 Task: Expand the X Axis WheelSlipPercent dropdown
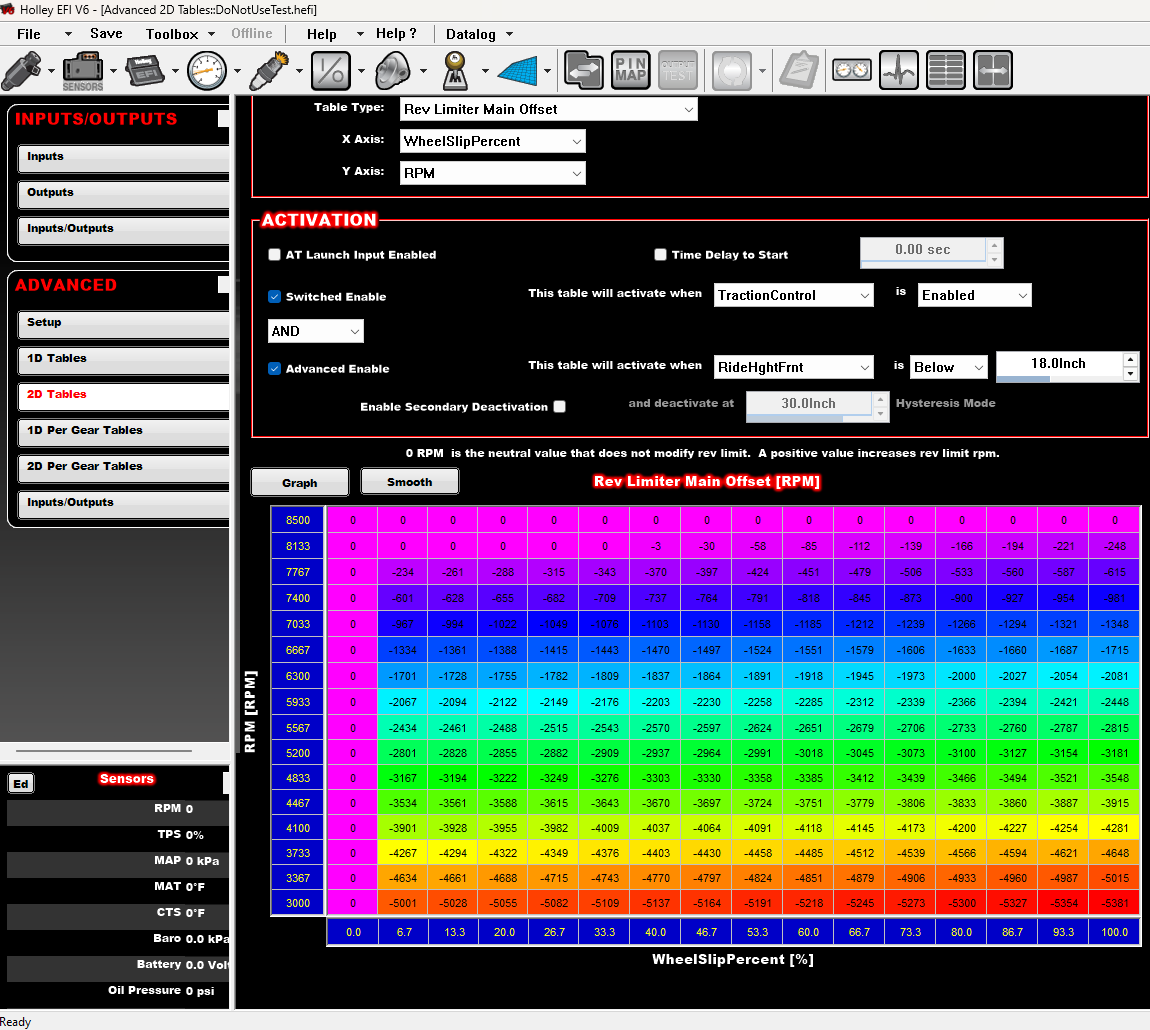click(492, 141)
